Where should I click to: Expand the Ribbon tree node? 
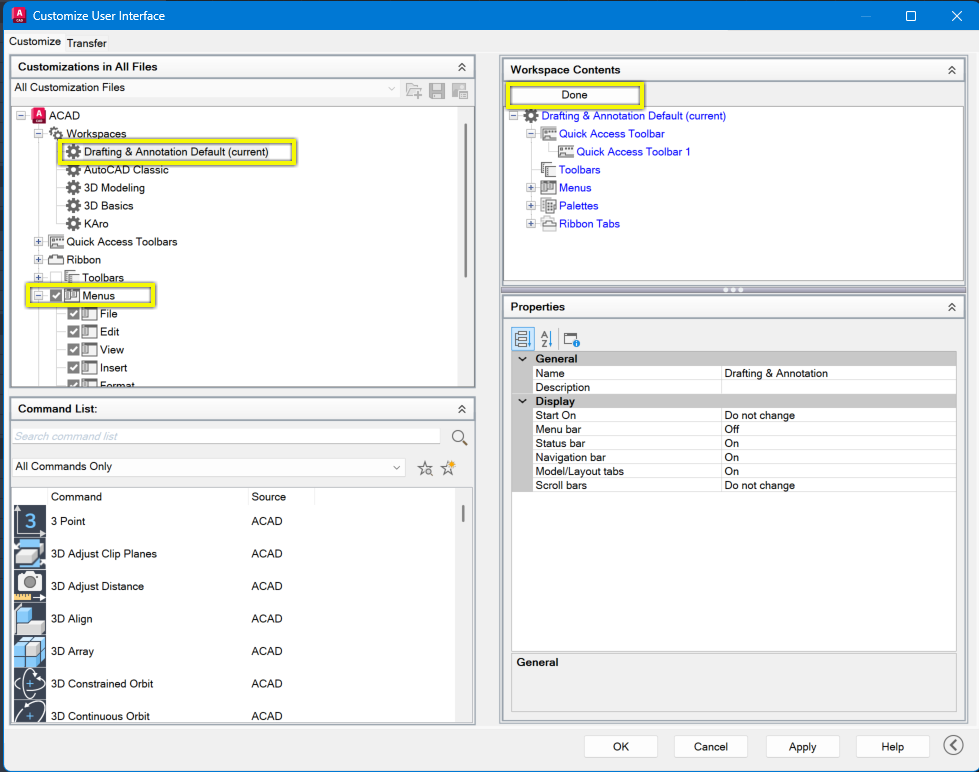tap(38, 259)
